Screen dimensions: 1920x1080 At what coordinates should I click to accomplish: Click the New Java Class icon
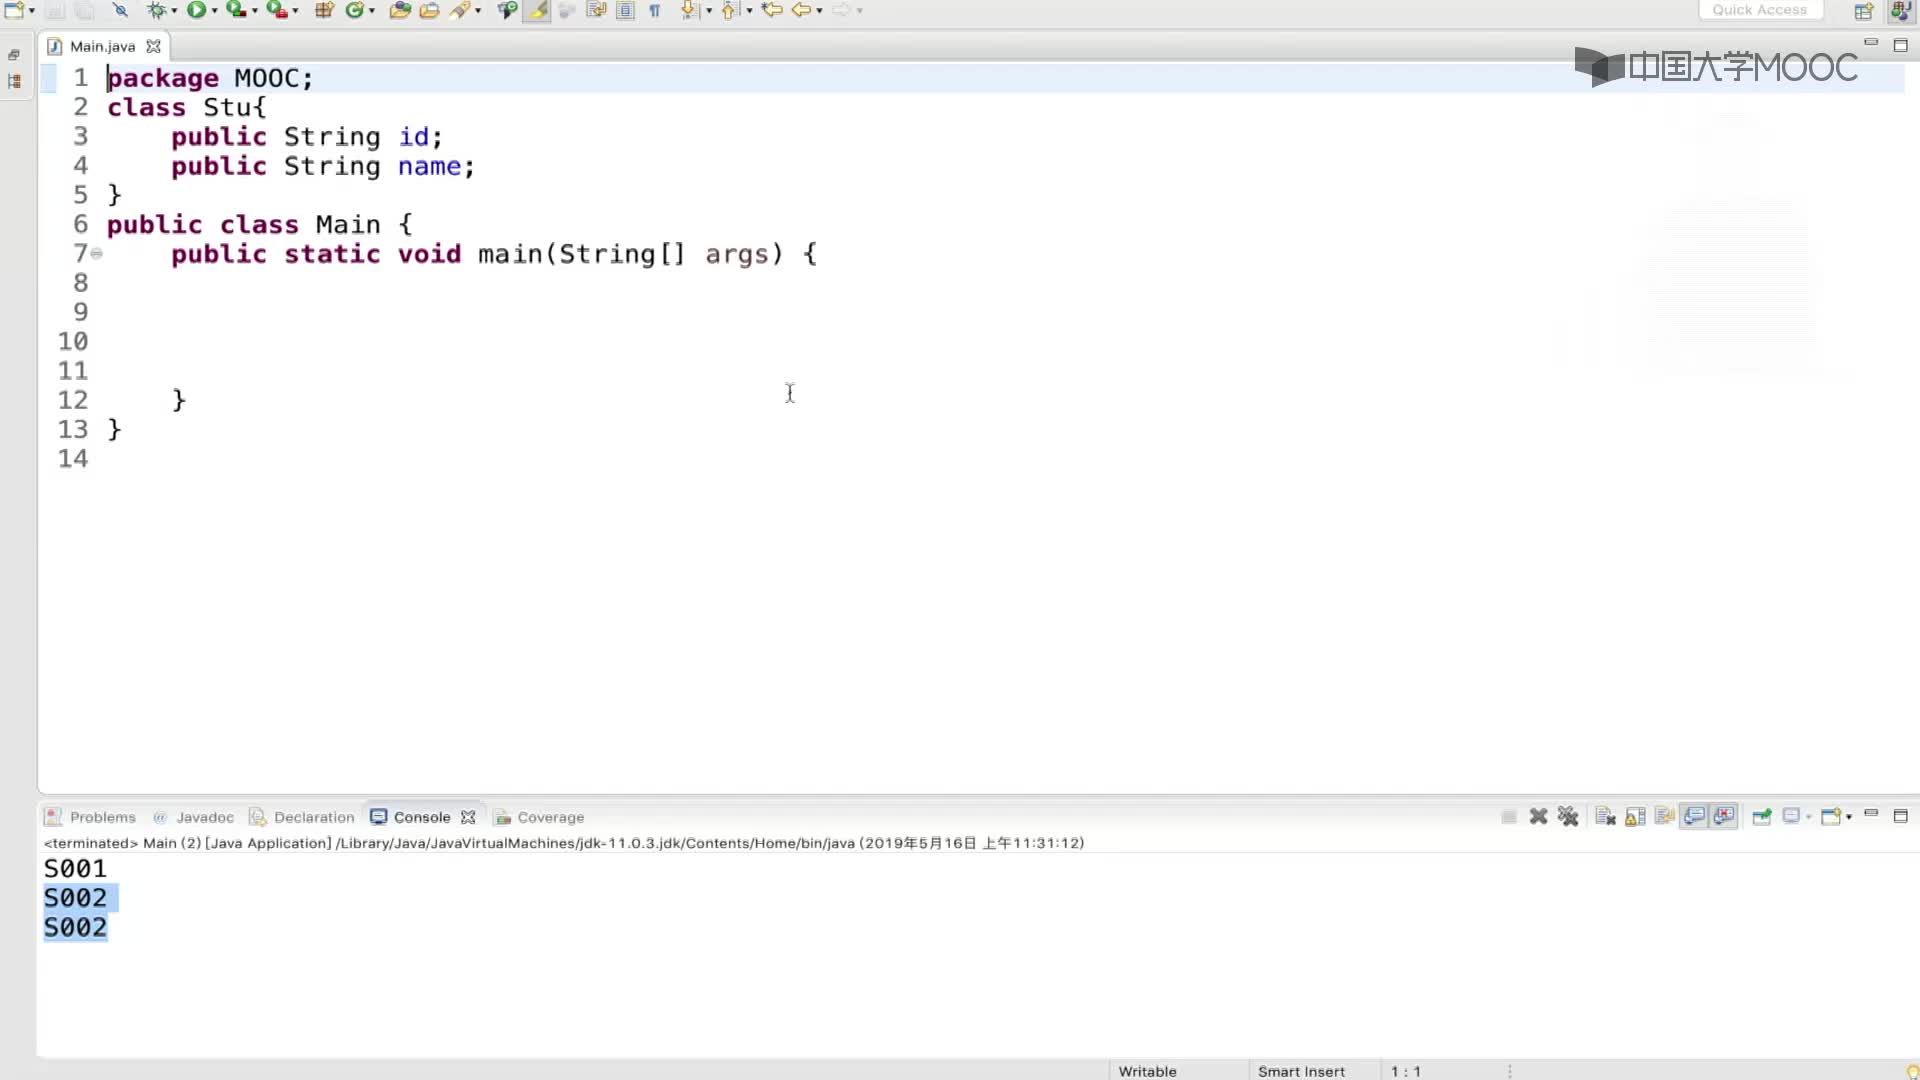coord(354,10)
